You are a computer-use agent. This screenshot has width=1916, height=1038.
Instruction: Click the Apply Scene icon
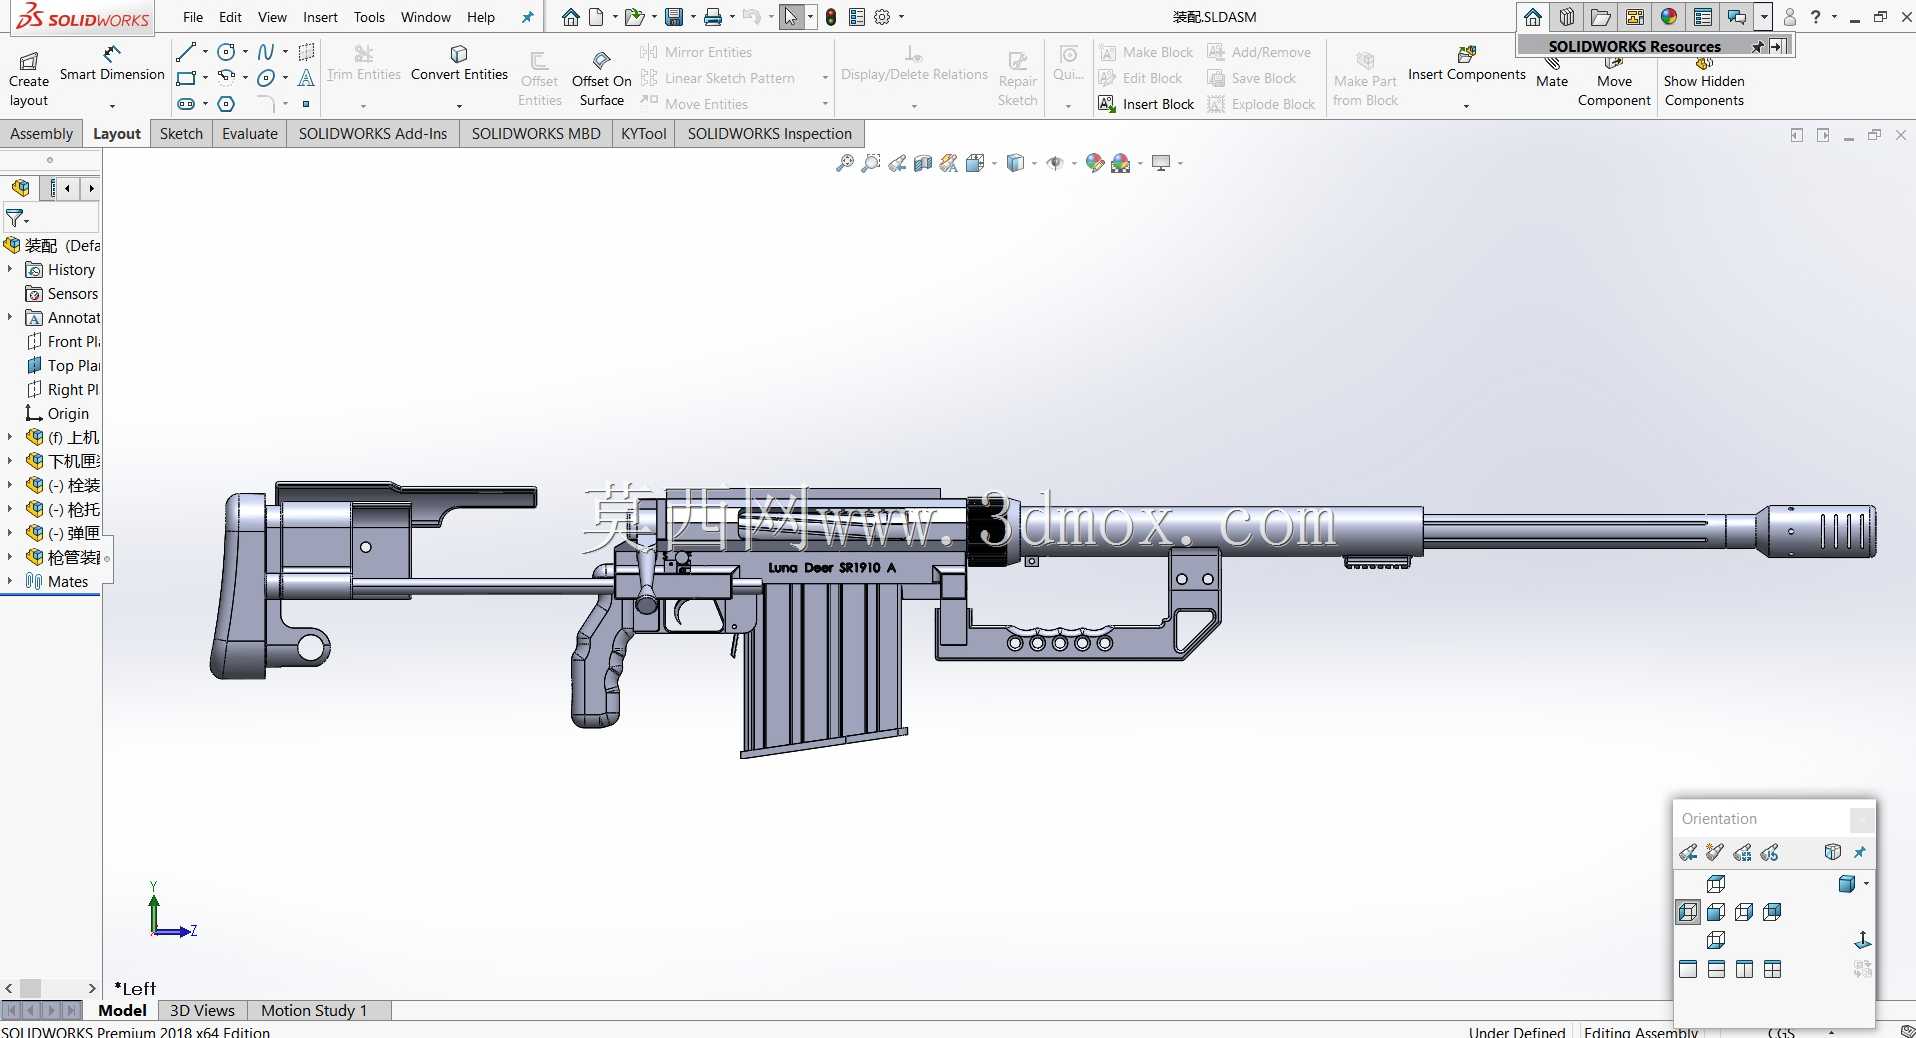1121,163
